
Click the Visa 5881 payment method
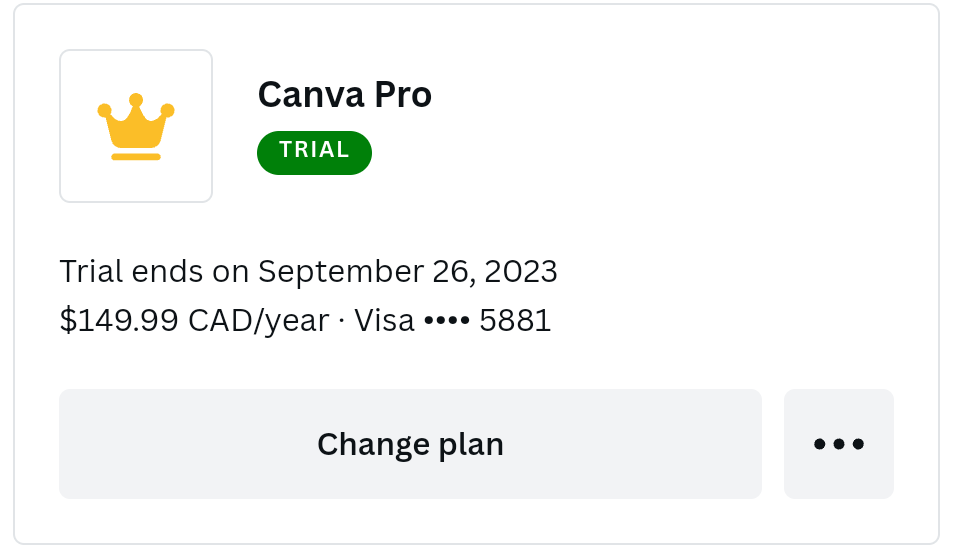point(452,321)
